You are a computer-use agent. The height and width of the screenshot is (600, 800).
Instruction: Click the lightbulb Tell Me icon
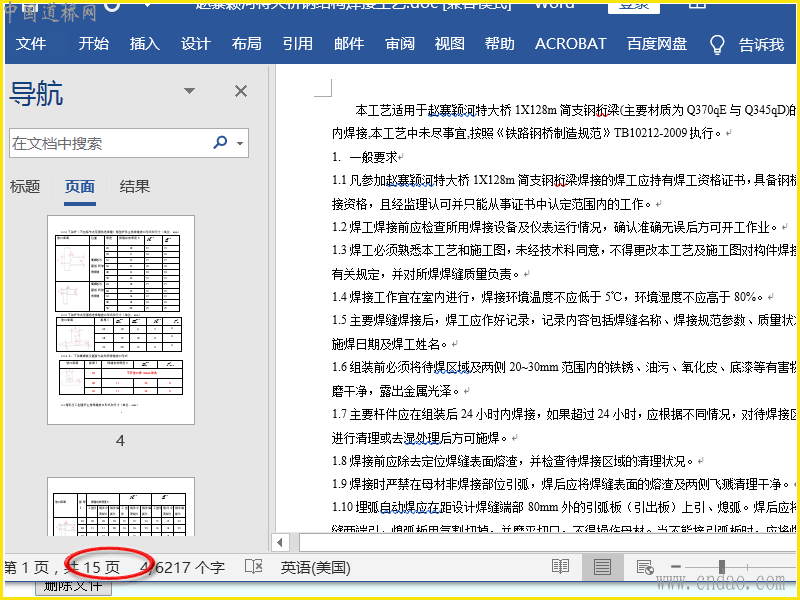click(717, 45)
